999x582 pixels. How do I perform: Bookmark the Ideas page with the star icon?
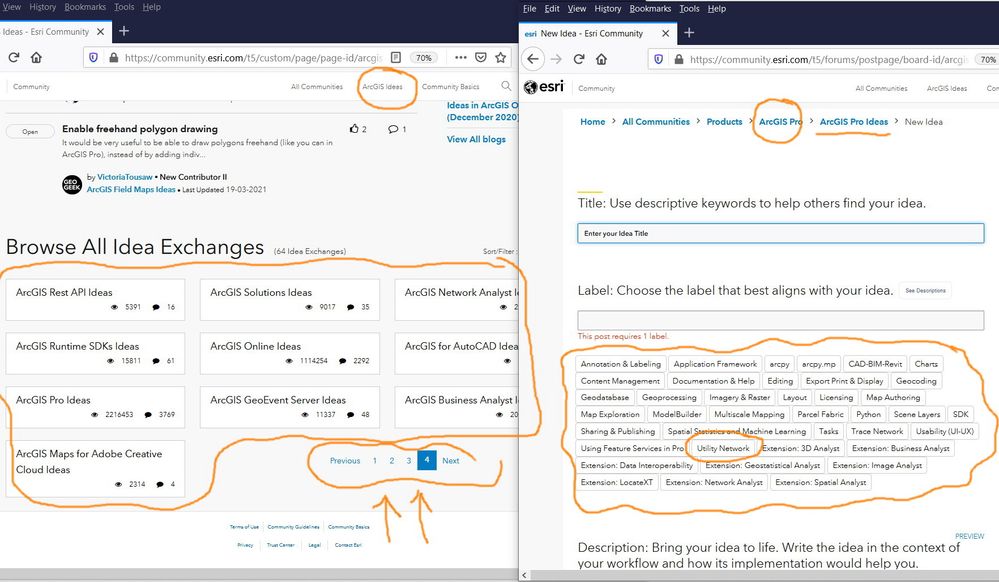pyautogui.click(x=501, y=57)
